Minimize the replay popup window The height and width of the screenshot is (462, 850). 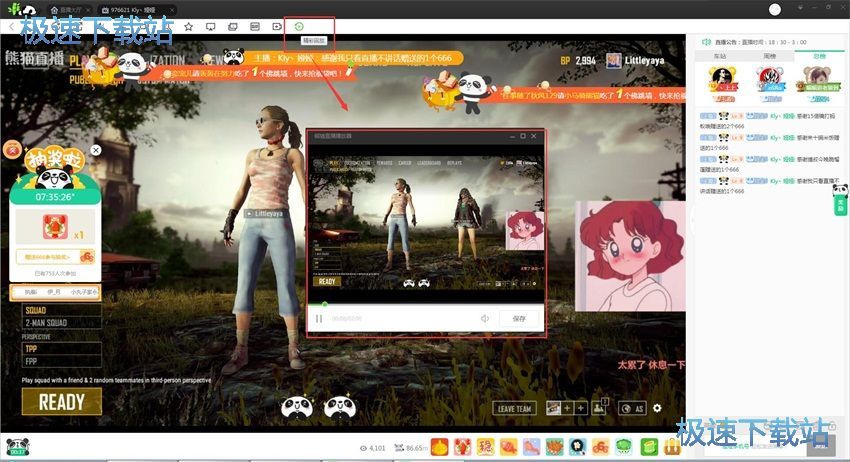[x=512, y=136]
